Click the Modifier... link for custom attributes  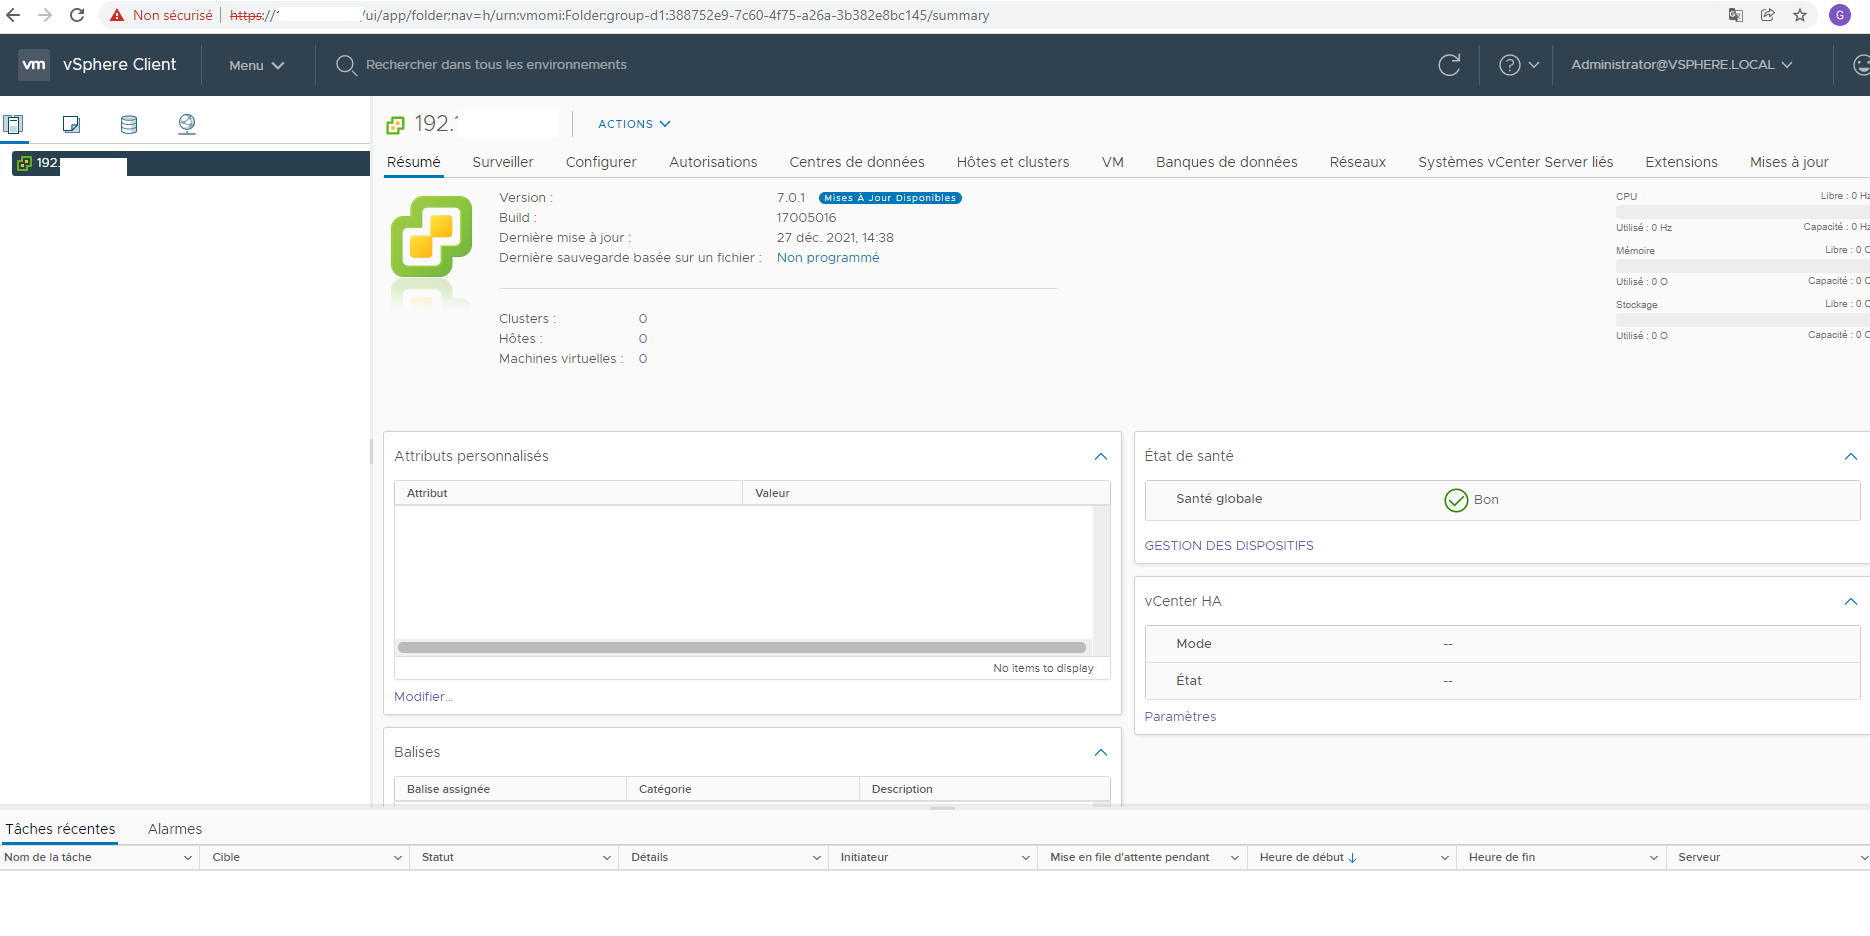(x=423, y=697)
